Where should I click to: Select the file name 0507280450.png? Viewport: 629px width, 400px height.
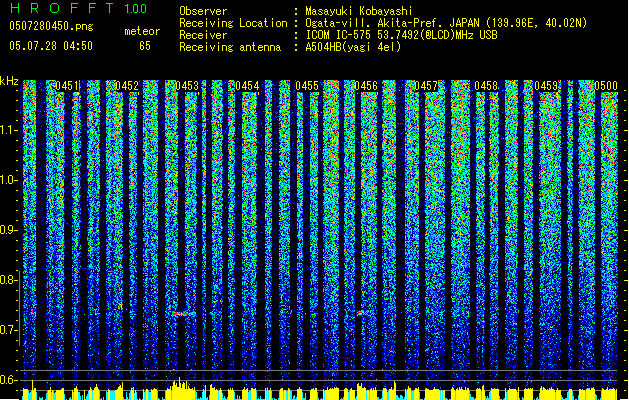pos(51,26)
